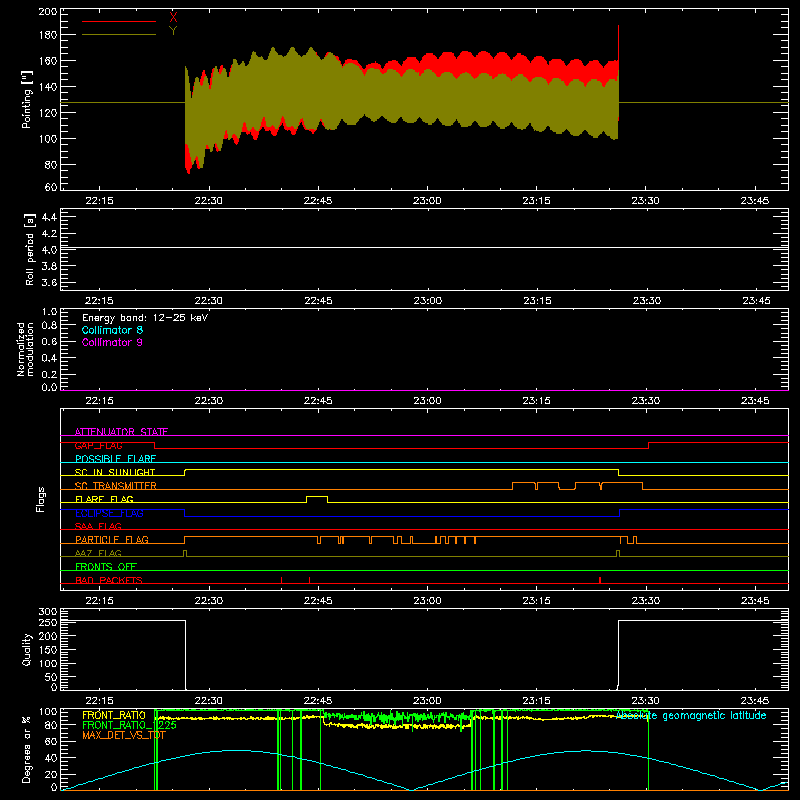Screen dimensions: 800x800
Task: Click the FRONT_RATIO_1225 legend entry
Action: coord(129,725)
